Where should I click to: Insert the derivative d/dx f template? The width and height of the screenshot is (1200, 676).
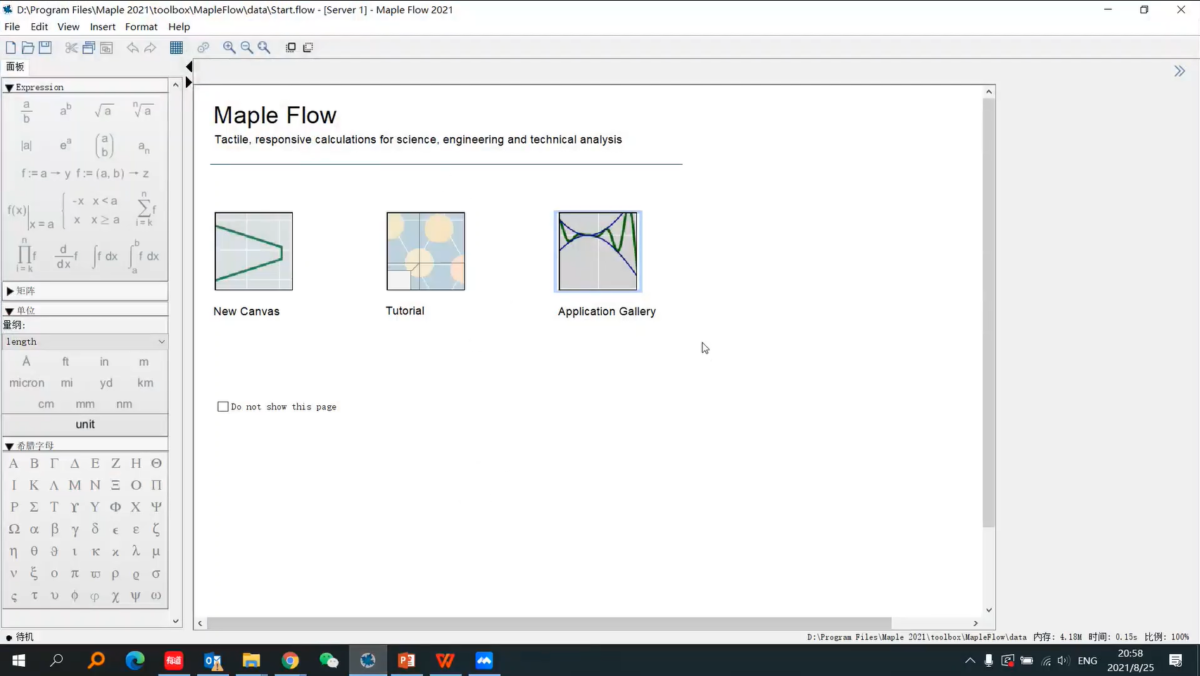tap(65, 257)
